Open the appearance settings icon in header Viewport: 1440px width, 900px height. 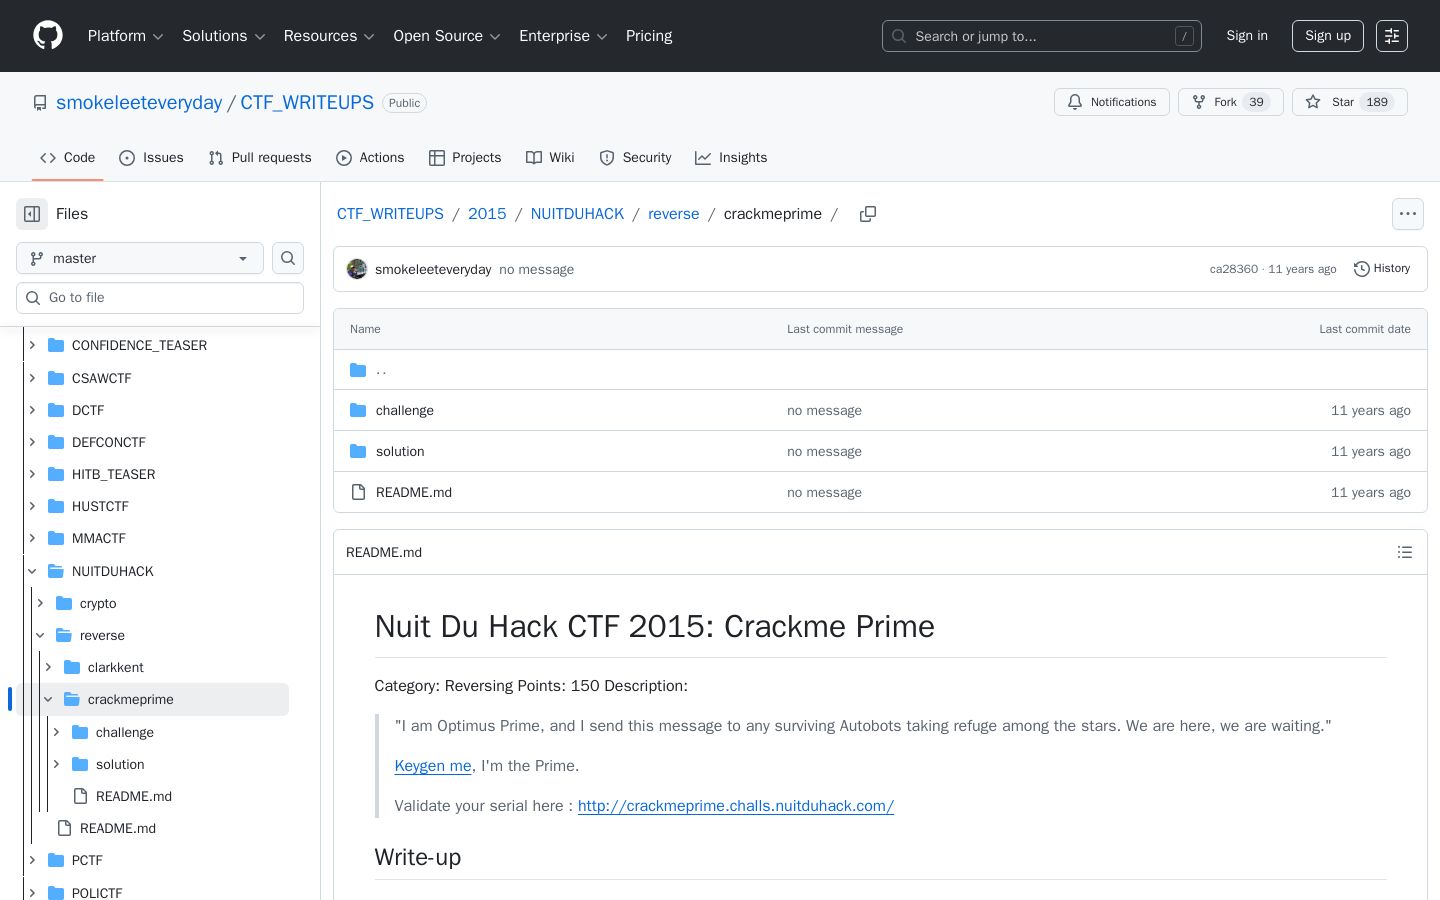pos(1392,36)
